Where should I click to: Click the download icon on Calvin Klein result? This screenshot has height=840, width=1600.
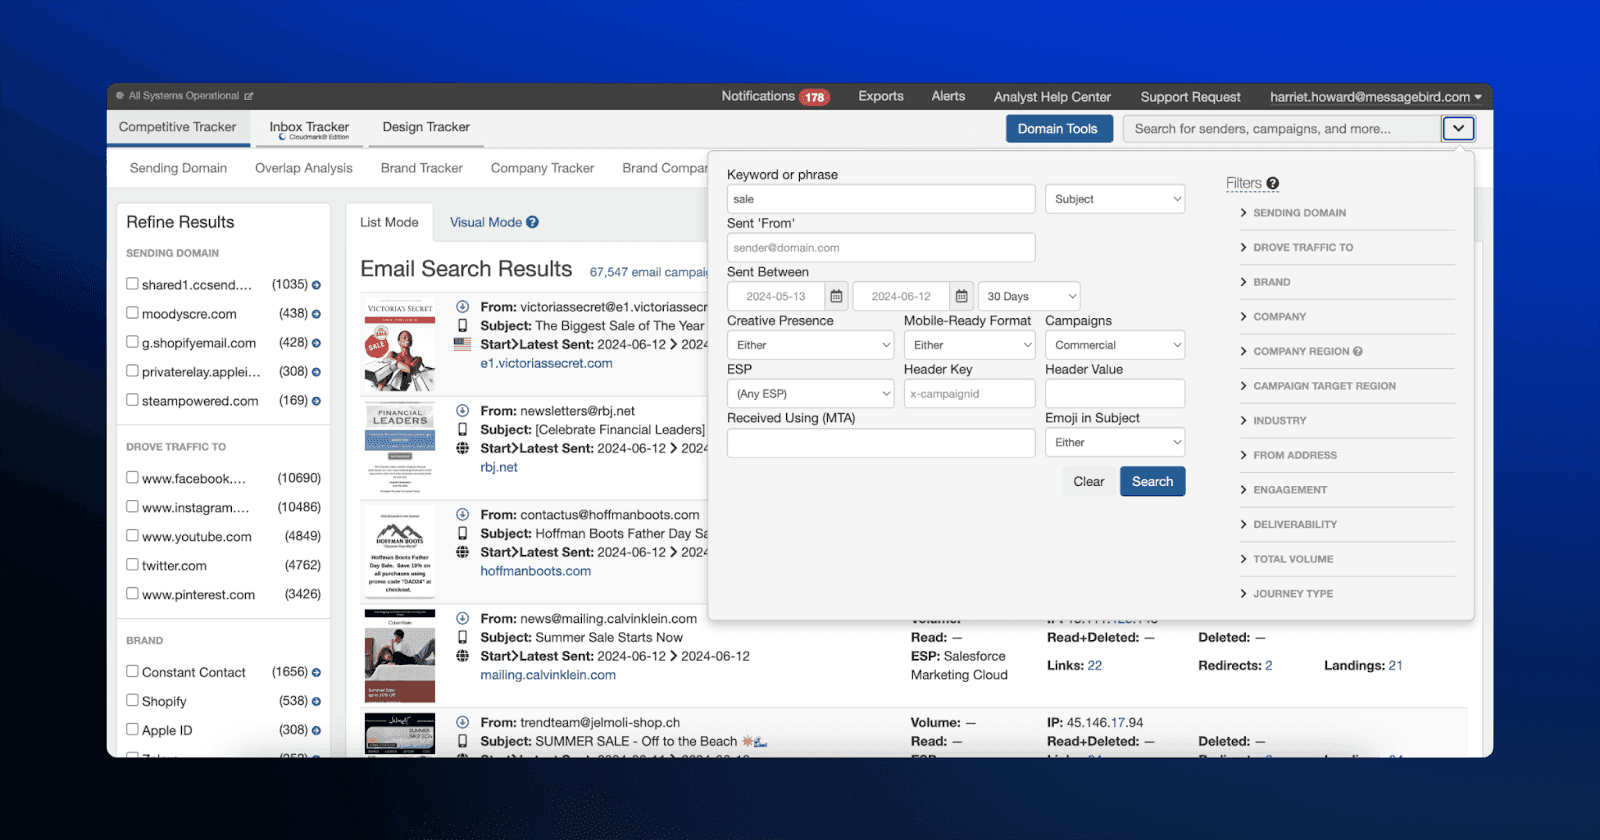point(462,619)
